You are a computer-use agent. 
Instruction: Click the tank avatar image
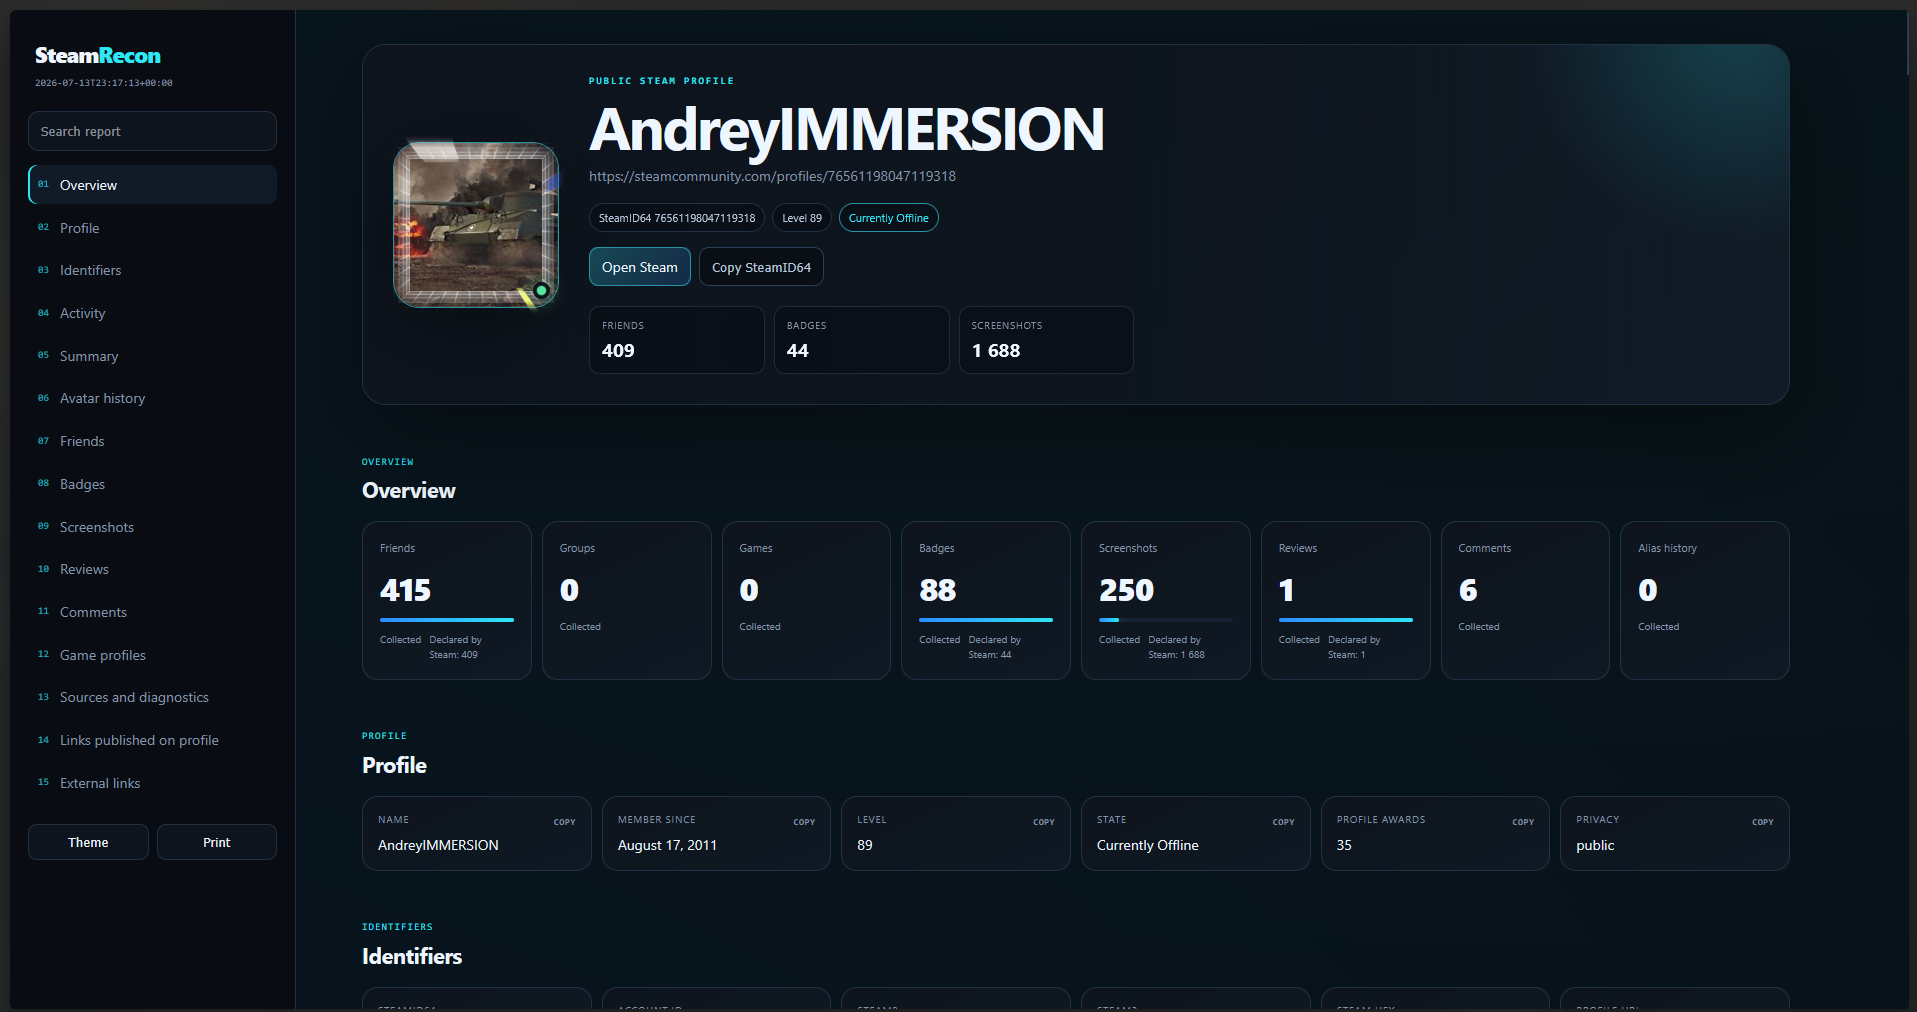point(476,224)
